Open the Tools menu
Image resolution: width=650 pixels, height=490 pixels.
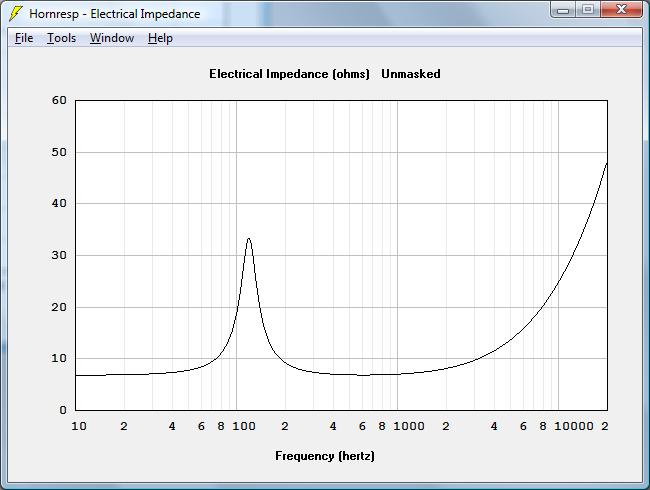click(x=61, y=38)
